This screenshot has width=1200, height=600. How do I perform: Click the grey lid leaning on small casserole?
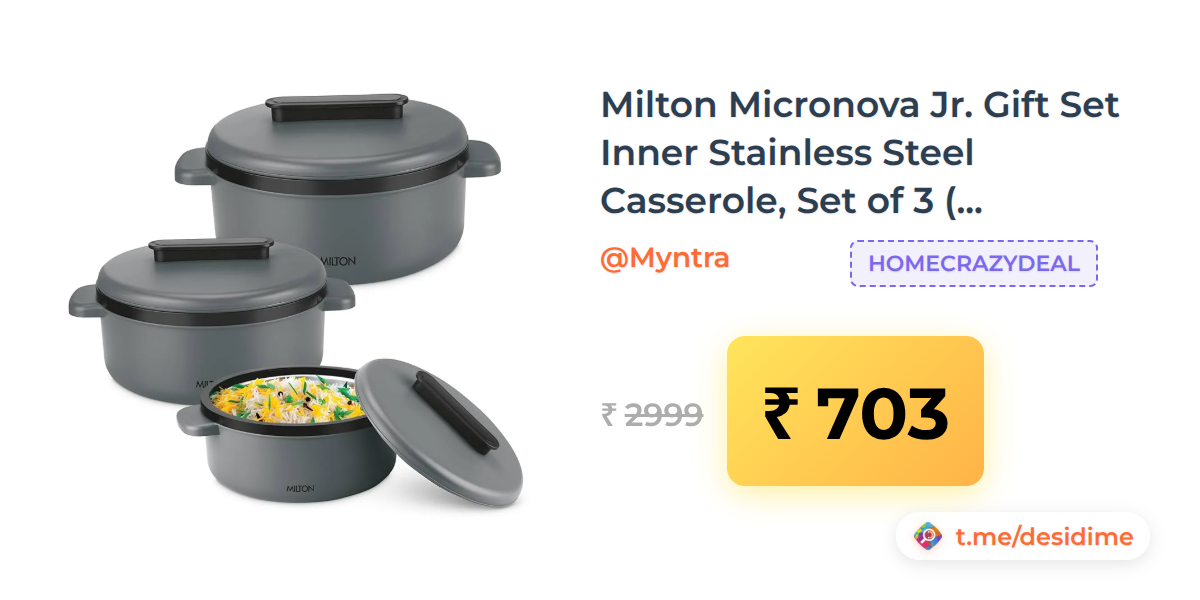(x=440, y=432)
